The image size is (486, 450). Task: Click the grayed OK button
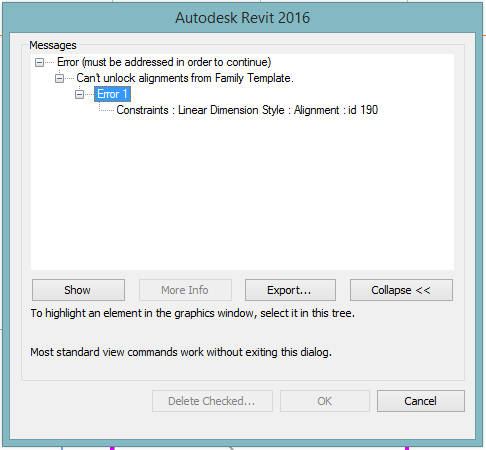325,401
